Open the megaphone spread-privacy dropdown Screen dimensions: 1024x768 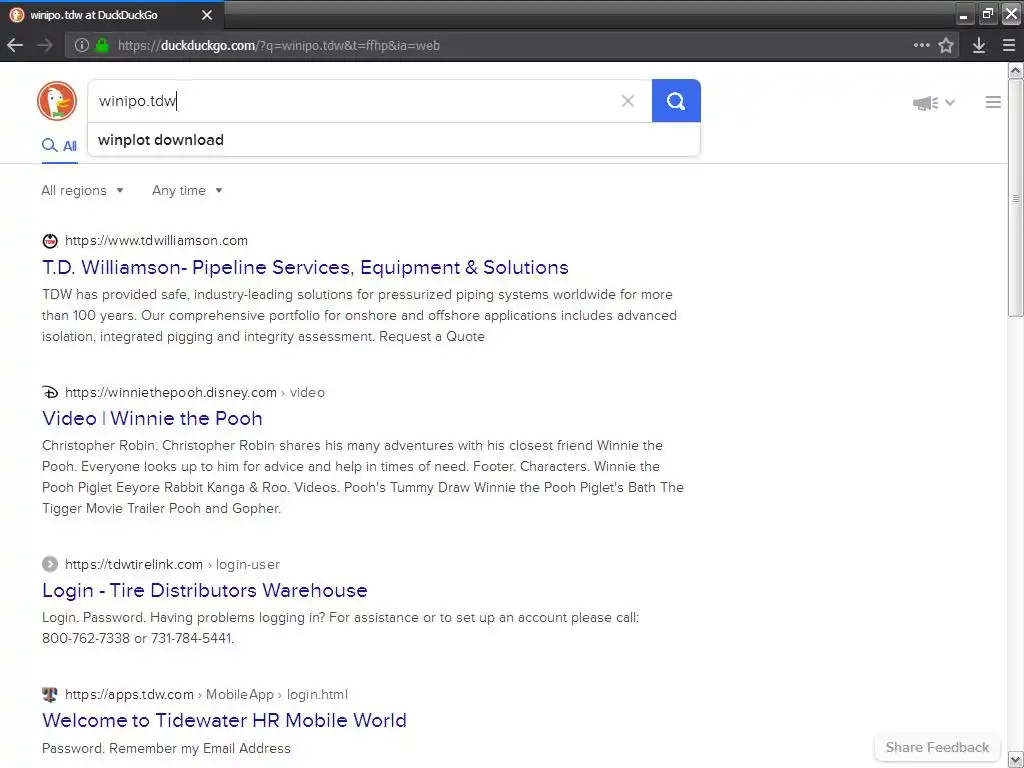[934, 103]
